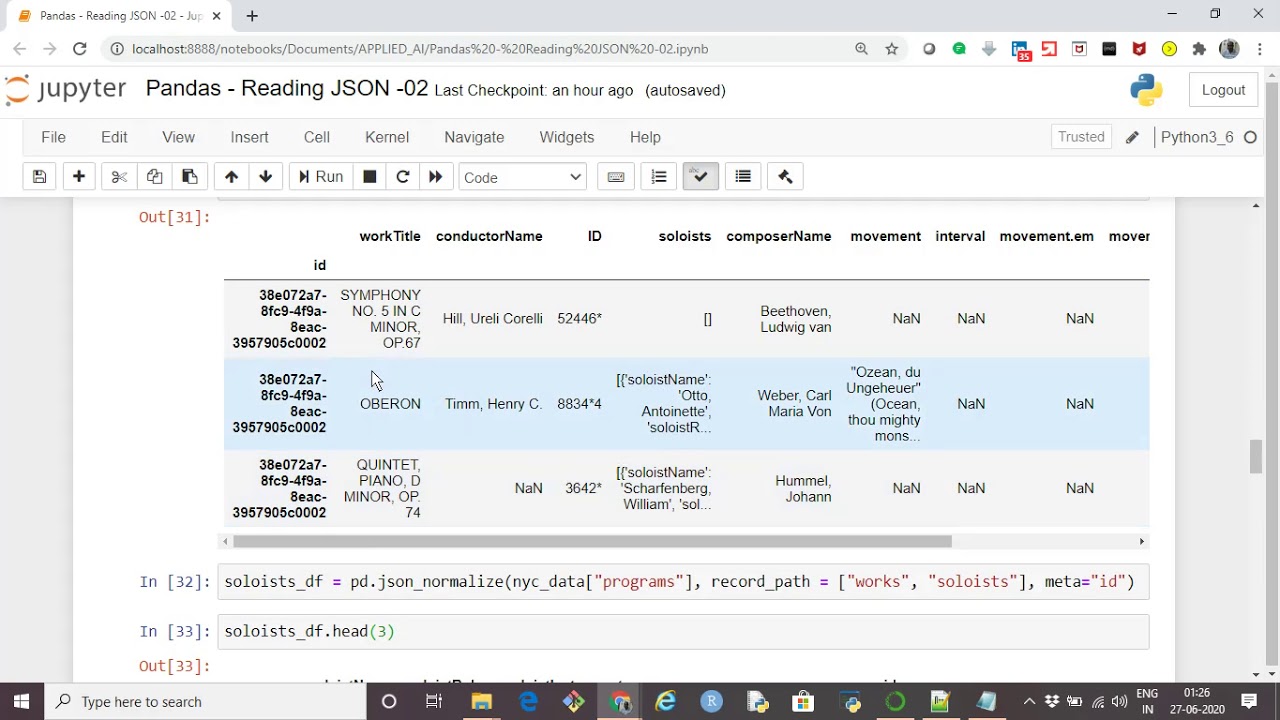Screen dimensions: 1280x720
Task: Open the Widgets menu
Action: (567, 137)
